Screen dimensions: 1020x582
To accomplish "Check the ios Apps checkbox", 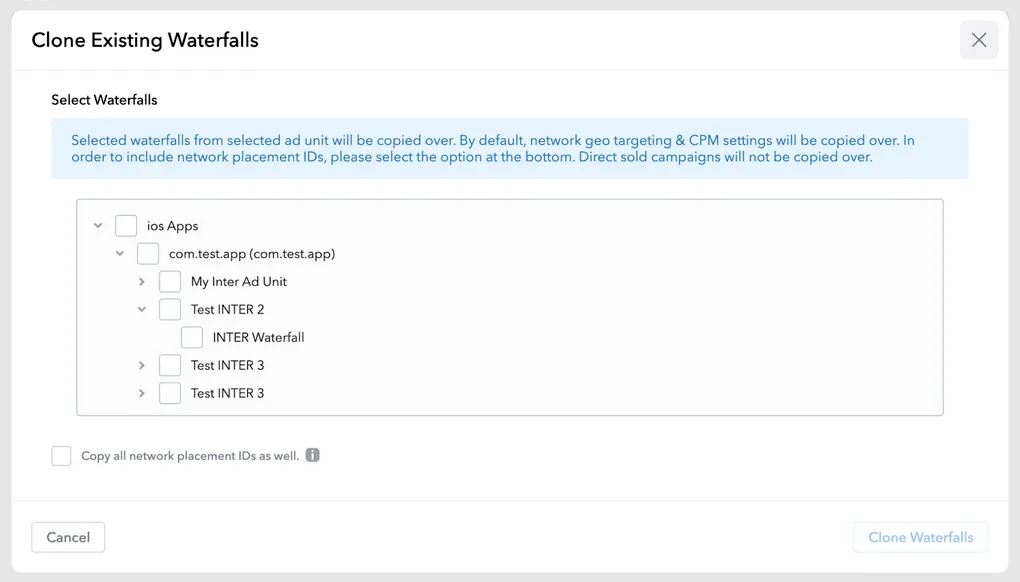I will (x=126, y=226).
